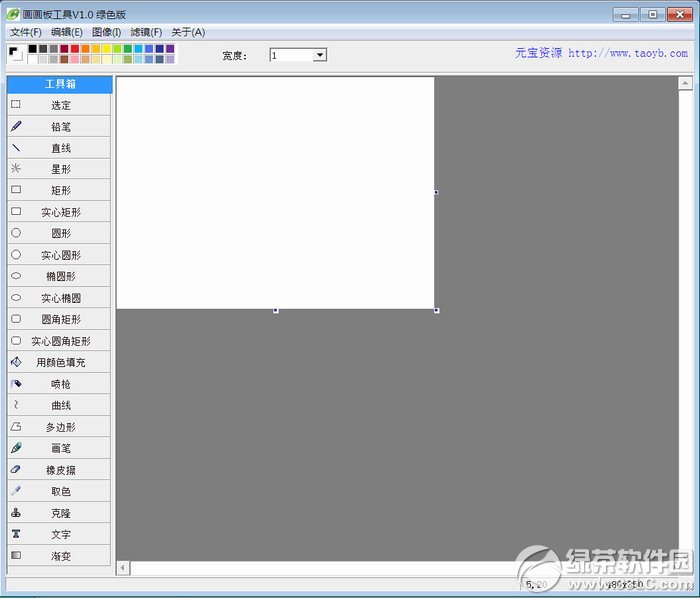The width and height of the screenshot is (700, 604).
Task: Choose the green color swatch
Action: [128, 49]
